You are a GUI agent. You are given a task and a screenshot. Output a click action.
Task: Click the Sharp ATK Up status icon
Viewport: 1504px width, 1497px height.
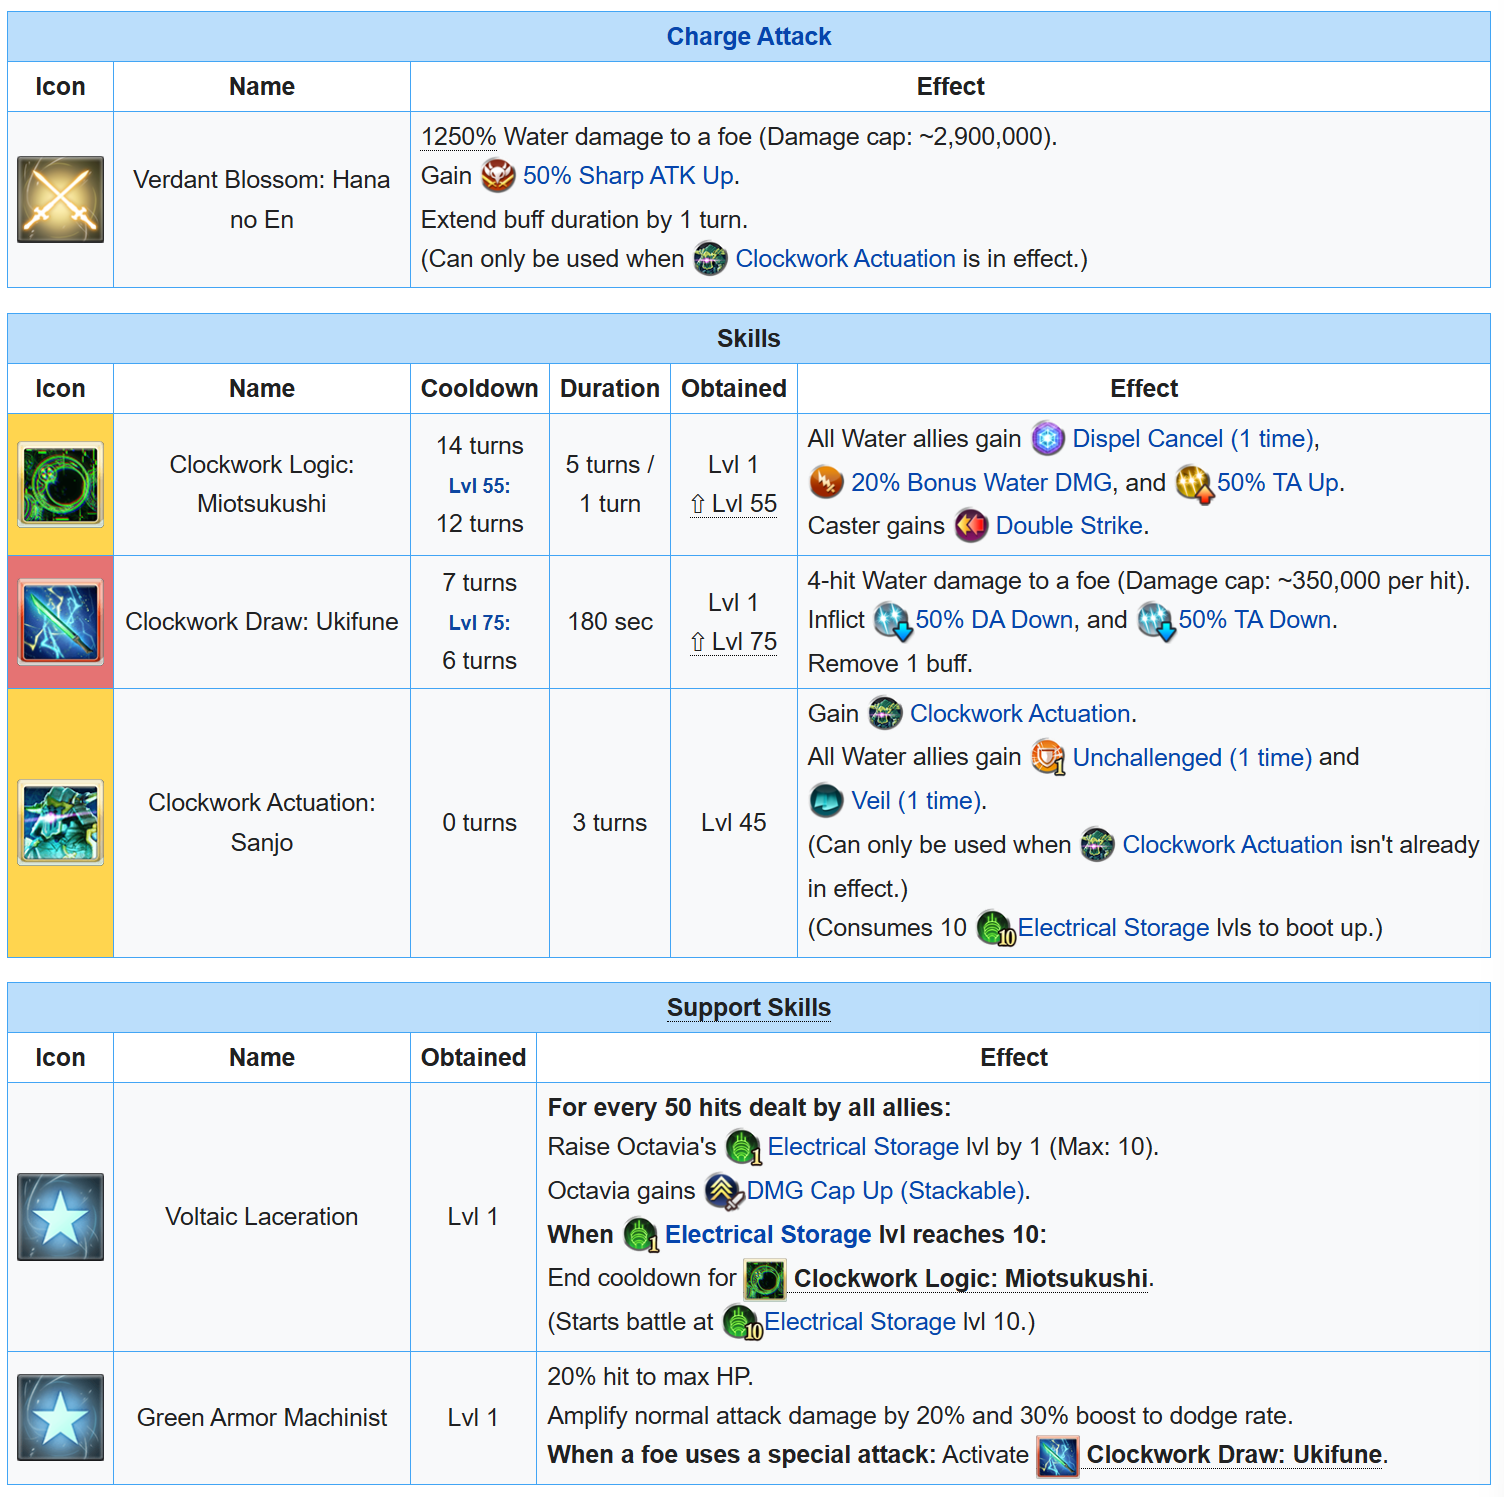(x=498, y=176)
